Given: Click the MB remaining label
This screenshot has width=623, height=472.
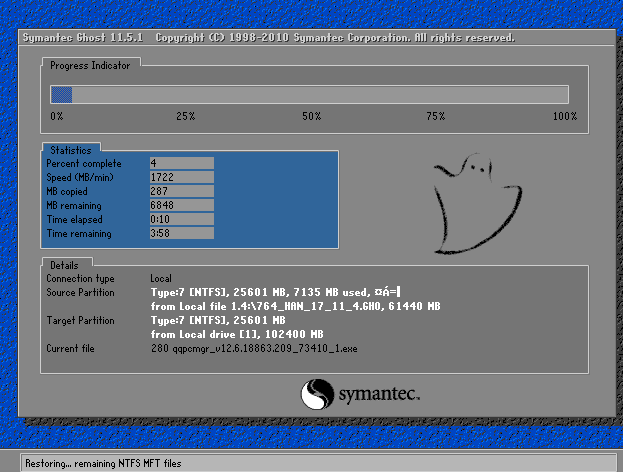Looking at the screenshot, I should tap(74, 205).
